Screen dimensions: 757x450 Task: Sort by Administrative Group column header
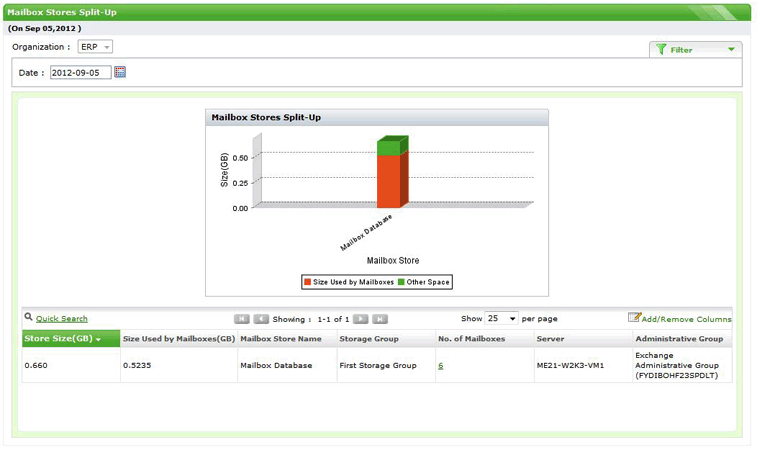click(682, 338)
